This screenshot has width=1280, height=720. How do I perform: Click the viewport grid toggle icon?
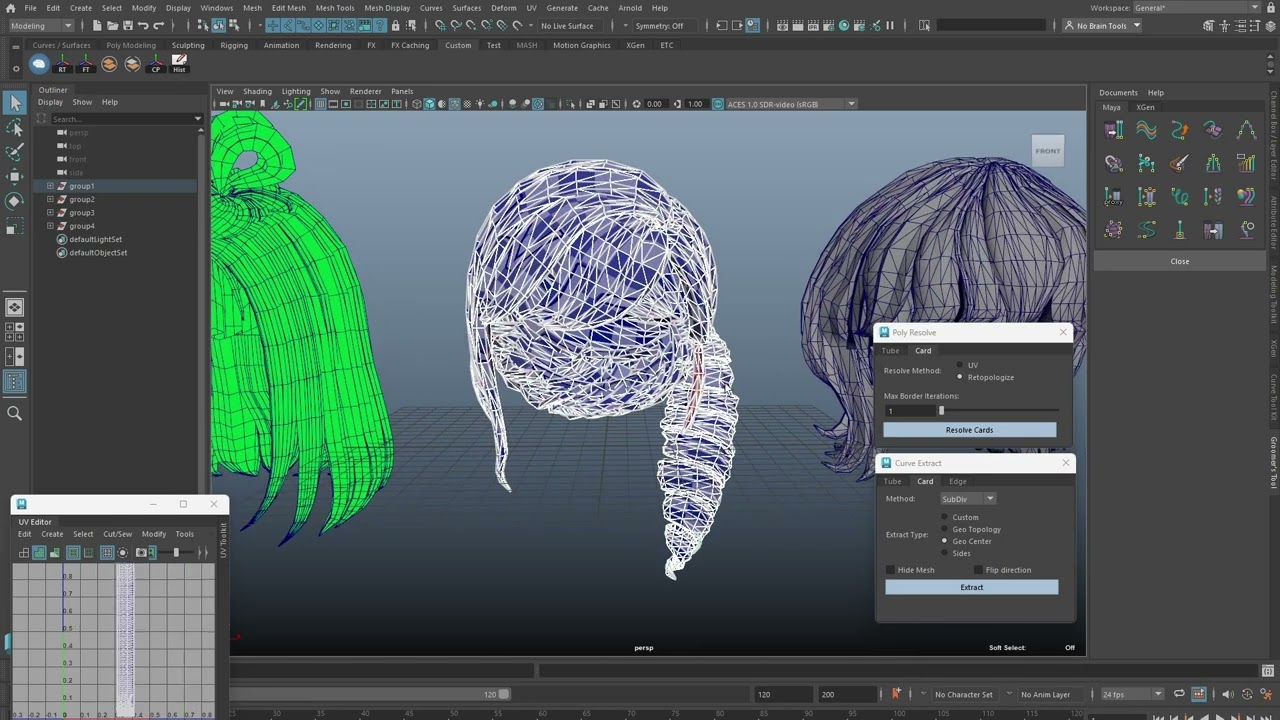click(x=320, y=104)
